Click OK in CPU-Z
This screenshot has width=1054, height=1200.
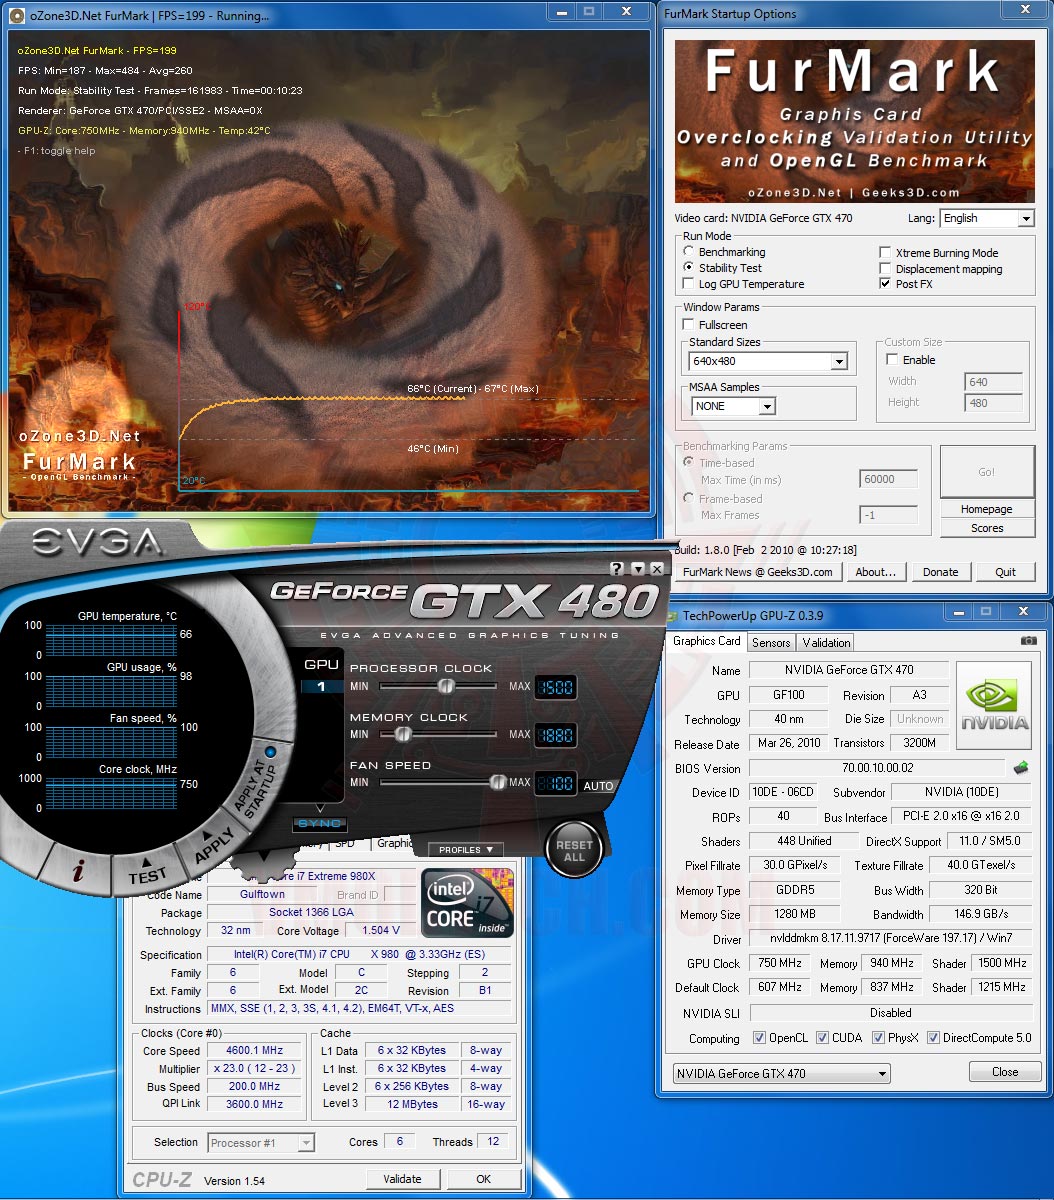click(483, 1179)
